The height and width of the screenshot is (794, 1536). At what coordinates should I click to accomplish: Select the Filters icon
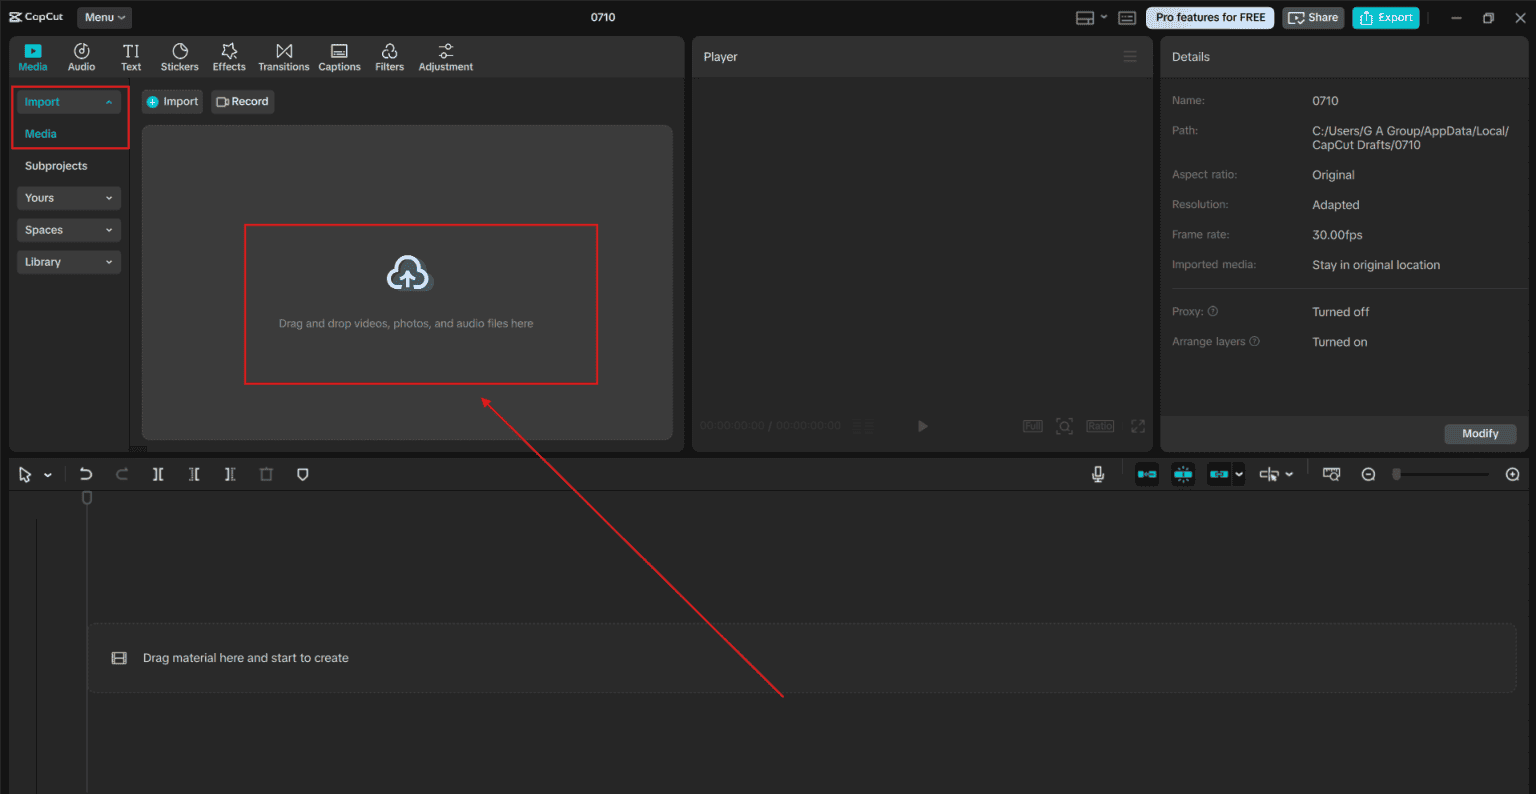pos(389,55)
